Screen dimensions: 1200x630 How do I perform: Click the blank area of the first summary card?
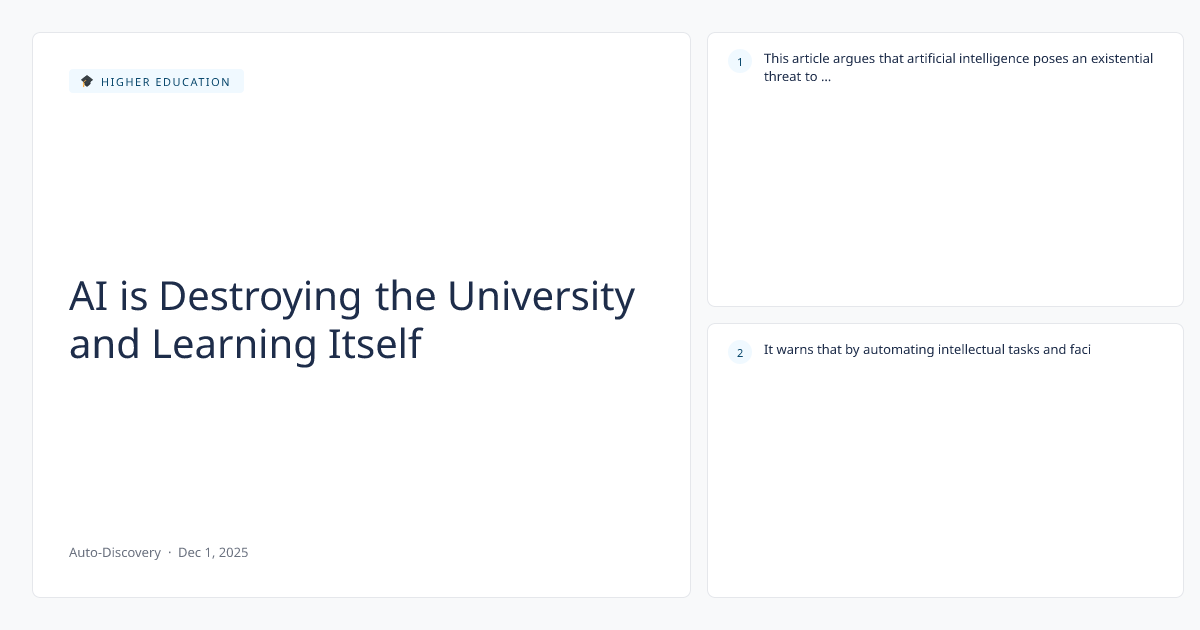945,200
